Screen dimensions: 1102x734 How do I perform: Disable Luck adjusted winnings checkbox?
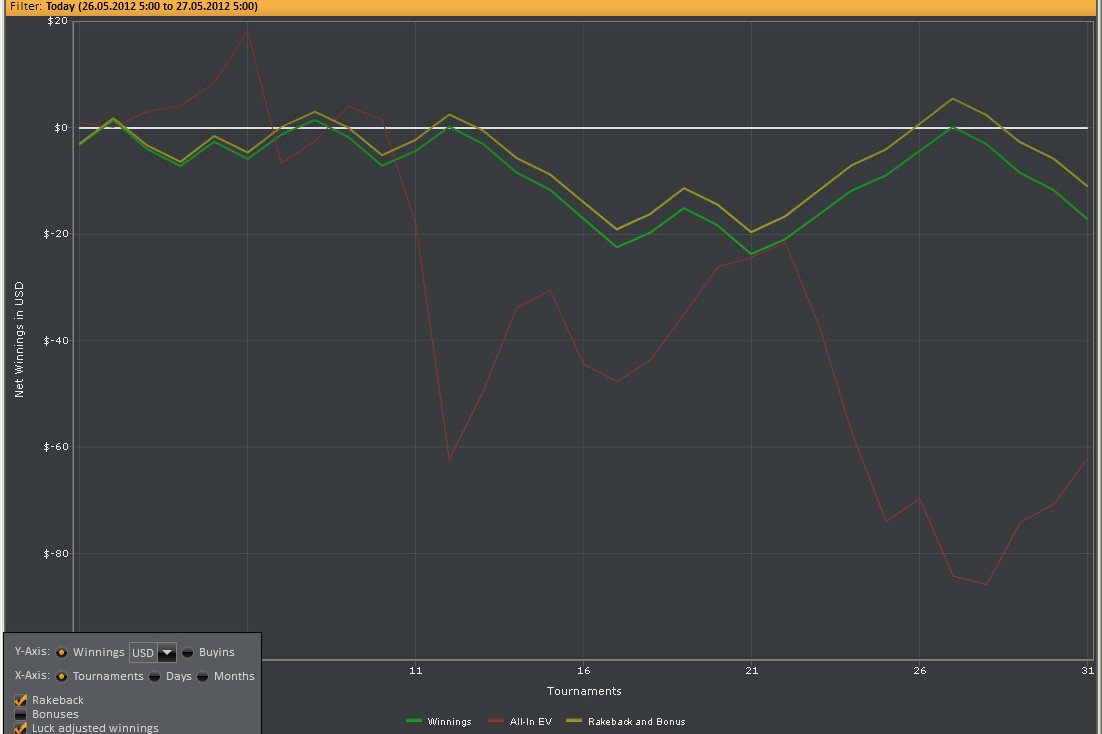click(x=21, y=728)
